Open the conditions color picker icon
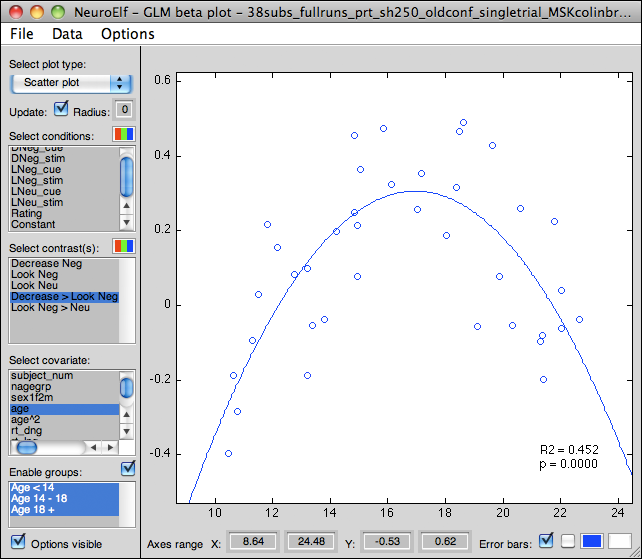 (124, 135)
